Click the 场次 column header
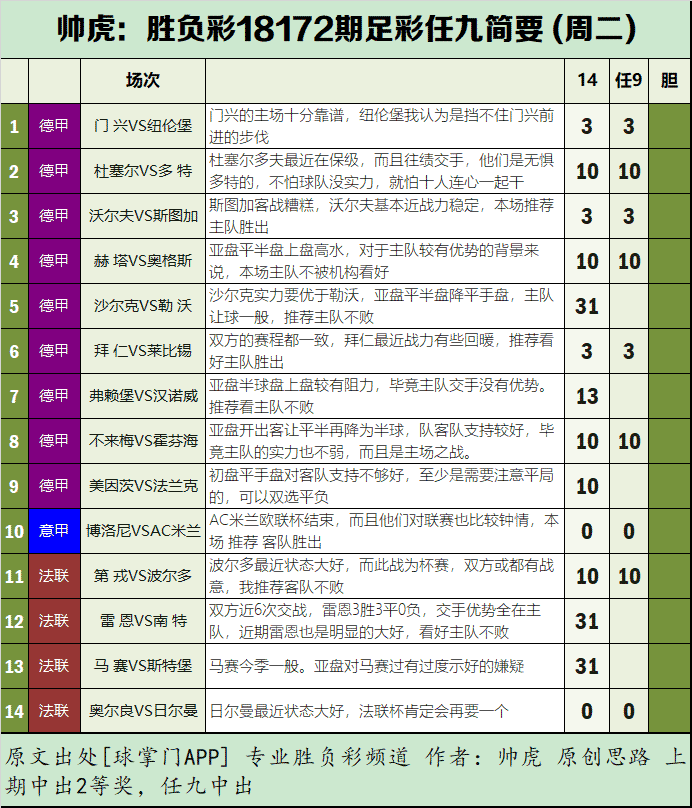Image resolution: width=692 pixels, height=808 pixels. (143, 80)
